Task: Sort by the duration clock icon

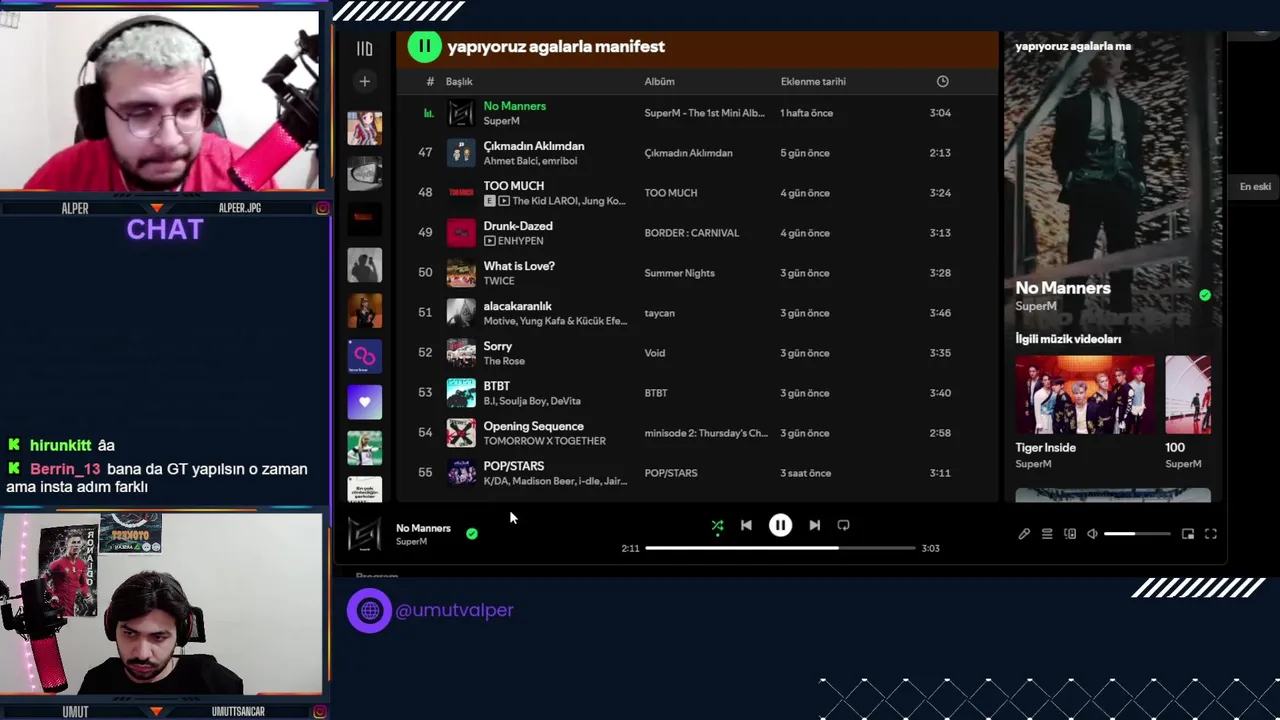Action: (942, 81)
